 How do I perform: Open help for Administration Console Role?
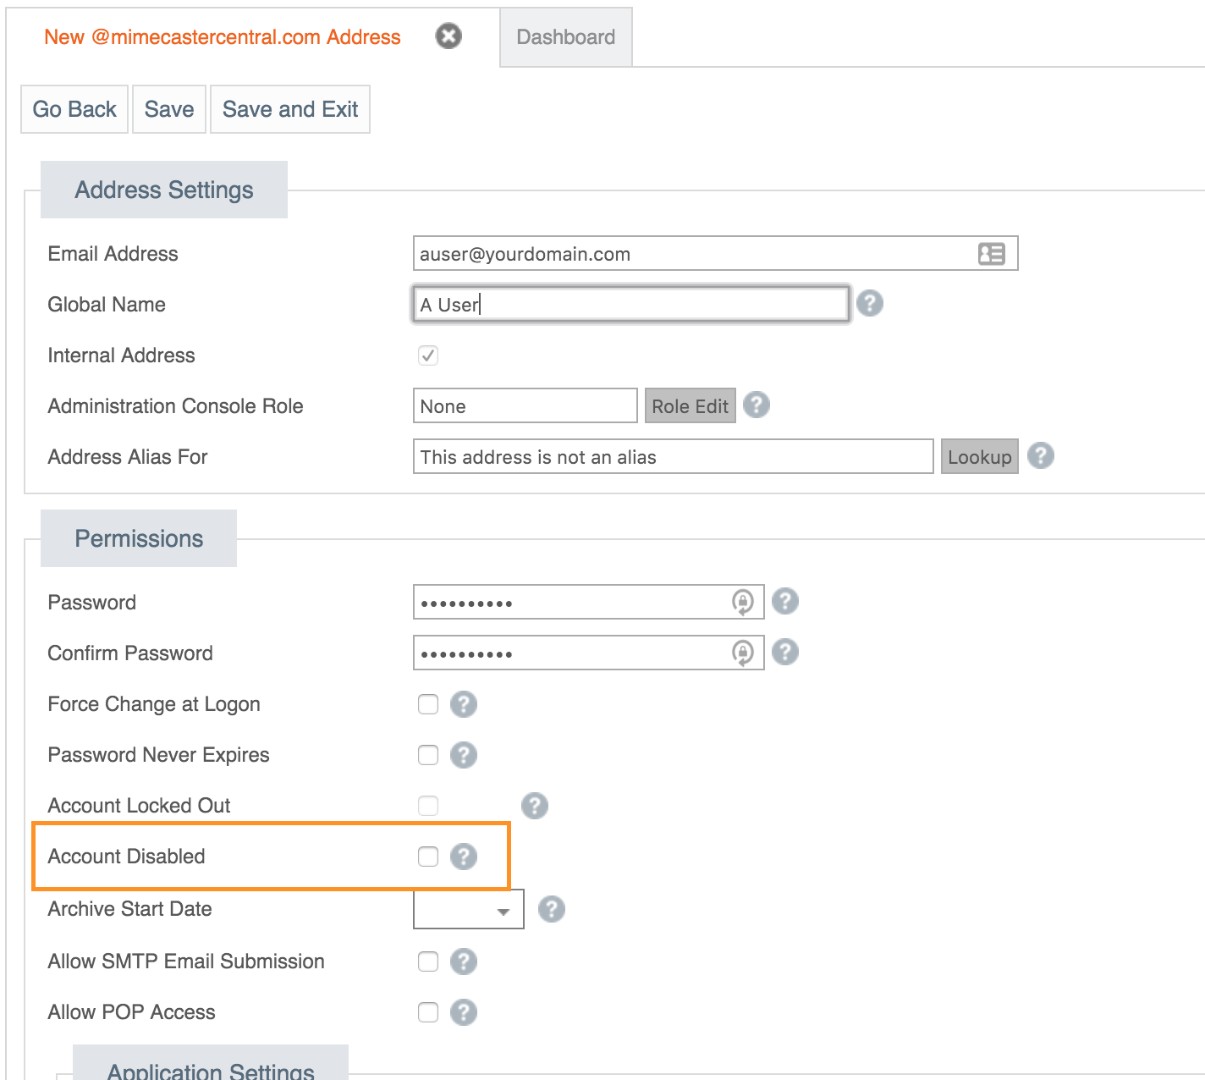click(756, 406)
